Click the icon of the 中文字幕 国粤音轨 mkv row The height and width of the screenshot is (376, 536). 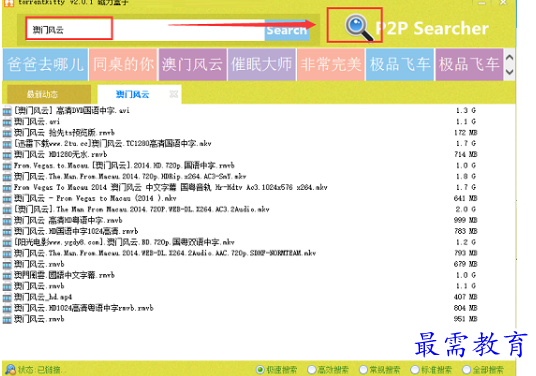pyautogui.click(x=7, y=188)
